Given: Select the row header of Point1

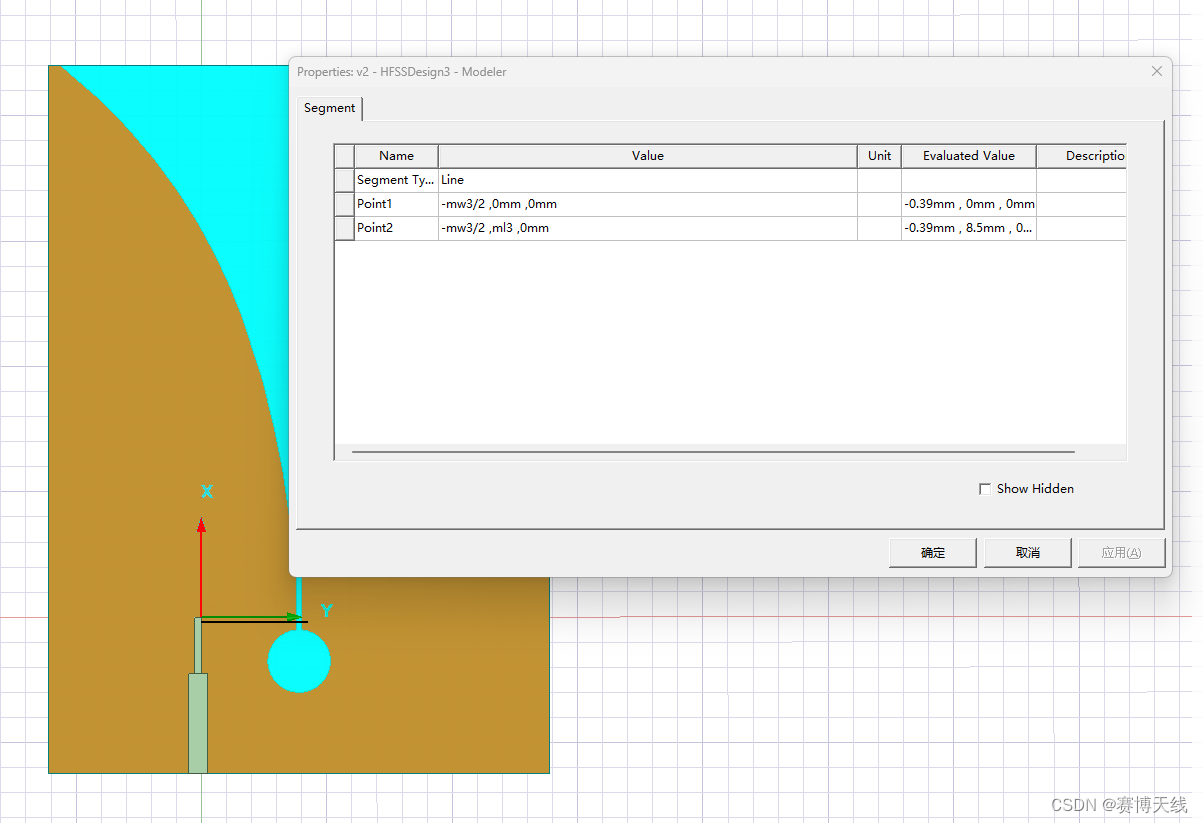Looking at the screenshot, I should tap(344, 204).
